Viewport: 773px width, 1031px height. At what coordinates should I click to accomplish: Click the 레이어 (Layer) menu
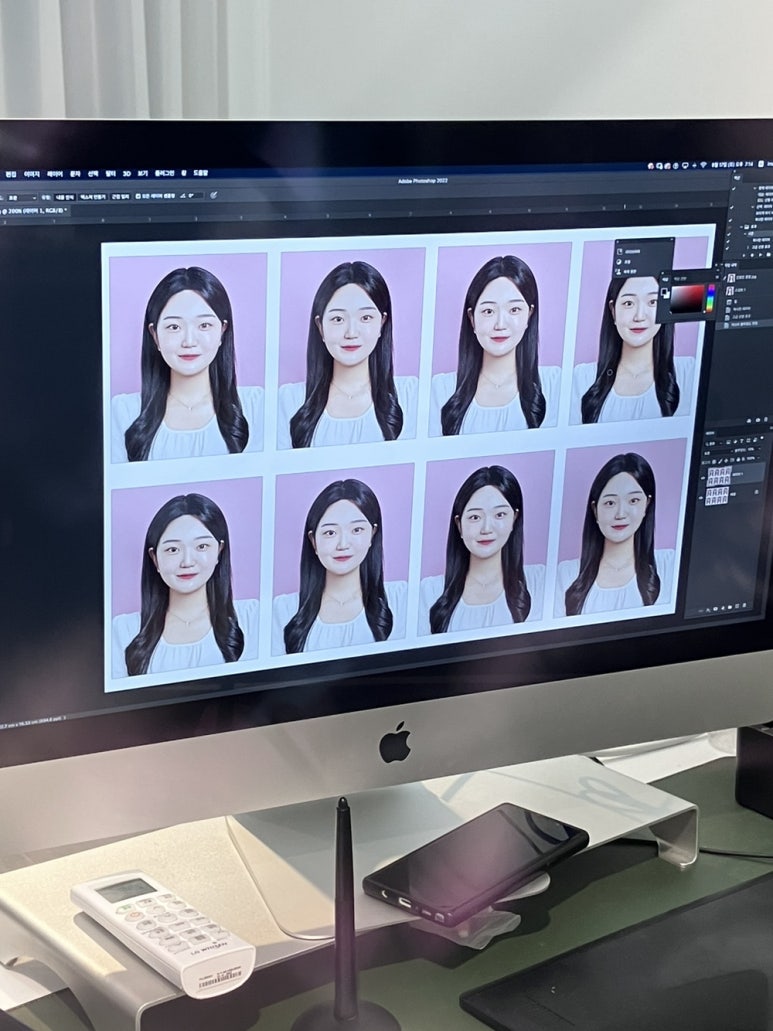[55, 173]
